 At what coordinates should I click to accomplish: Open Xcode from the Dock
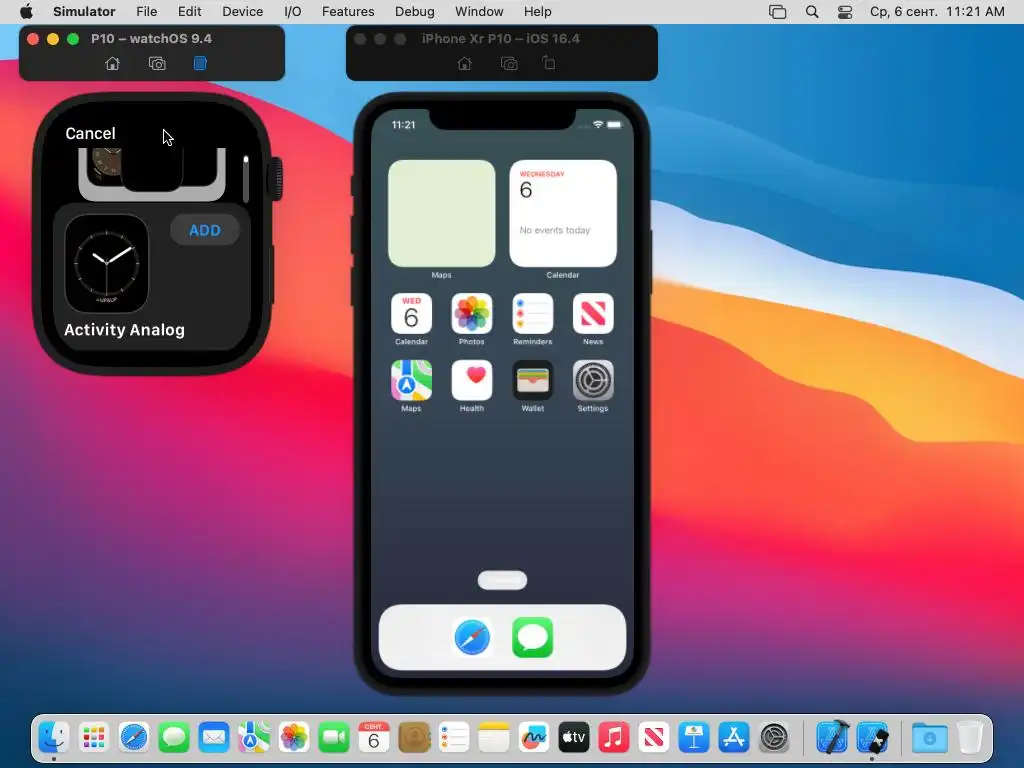coord(833,737)
